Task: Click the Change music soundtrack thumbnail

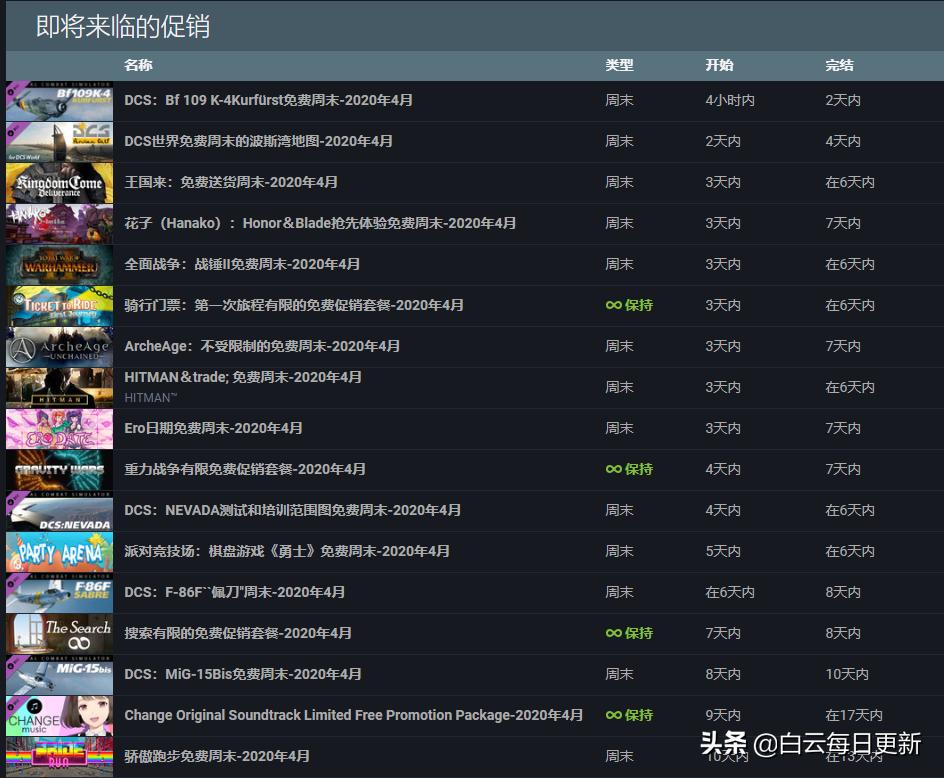Action: click(58, 715)
